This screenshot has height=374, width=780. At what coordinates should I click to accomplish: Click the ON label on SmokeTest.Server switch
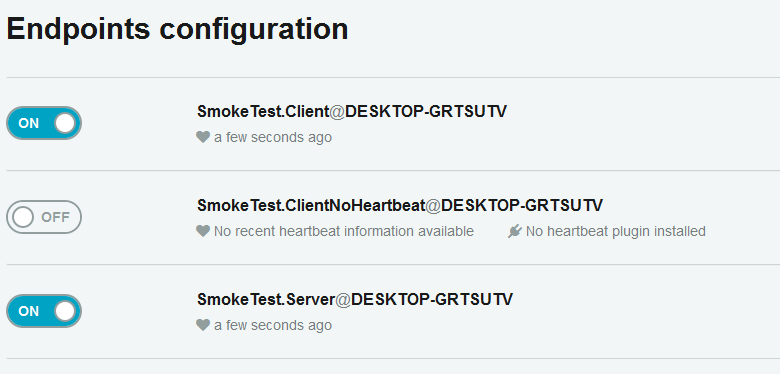tap(28, 311)
